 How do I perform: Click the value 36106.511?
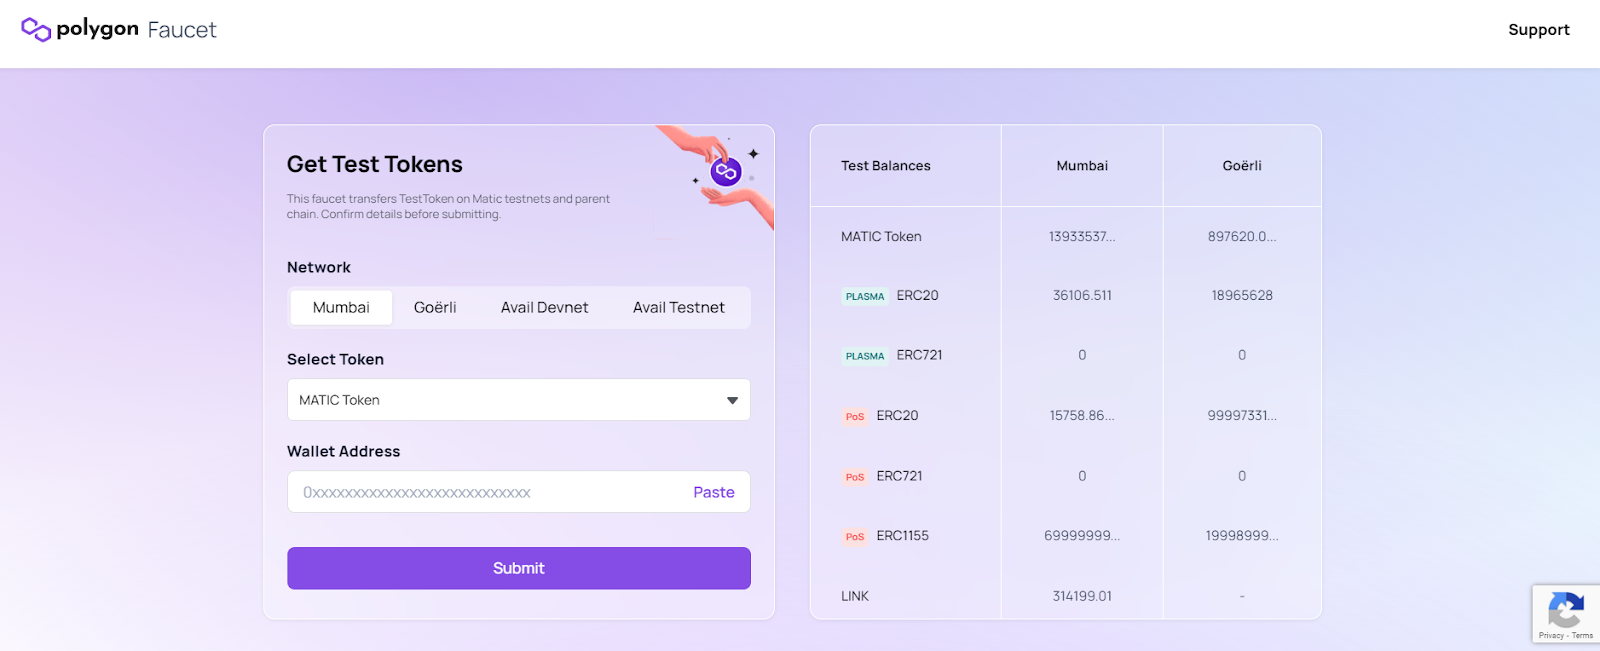(1082, 296)
